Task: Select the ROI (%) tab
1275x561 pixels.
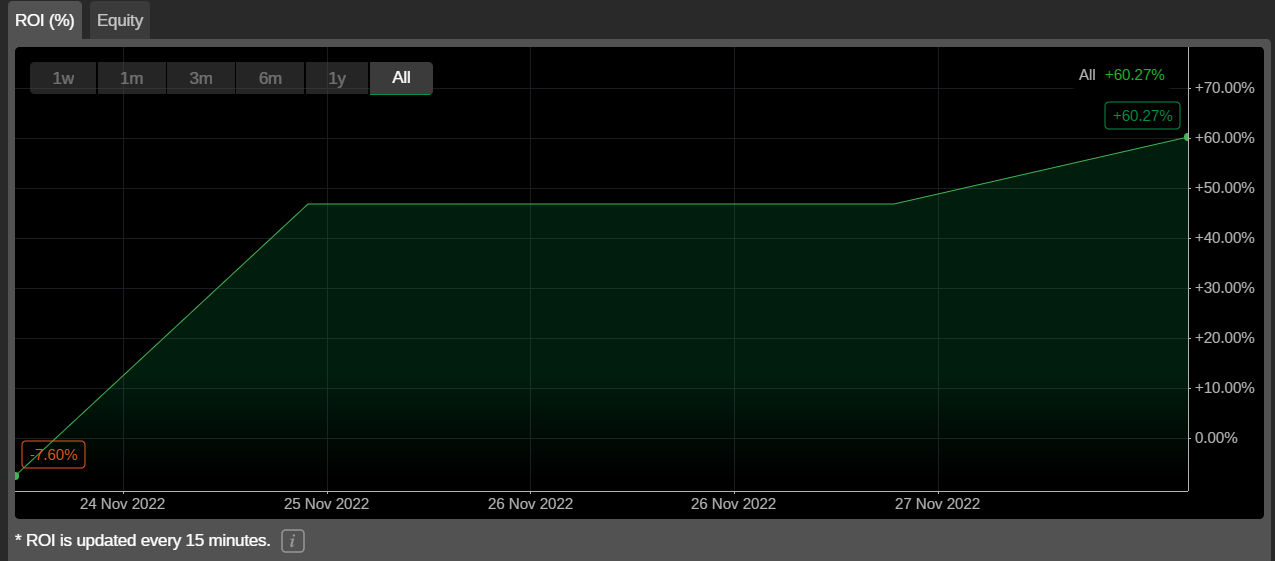Action: (45, 20)
